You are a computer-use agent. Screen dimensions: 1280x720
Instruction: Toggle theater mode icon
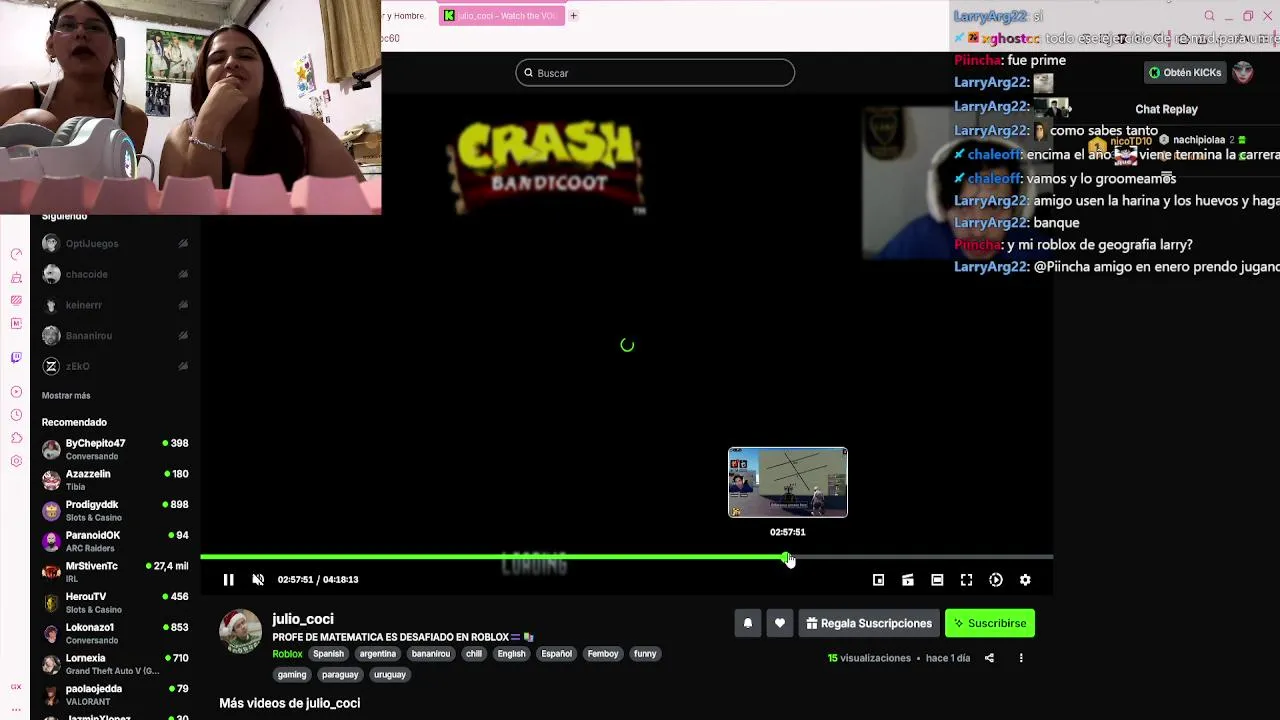937,580
